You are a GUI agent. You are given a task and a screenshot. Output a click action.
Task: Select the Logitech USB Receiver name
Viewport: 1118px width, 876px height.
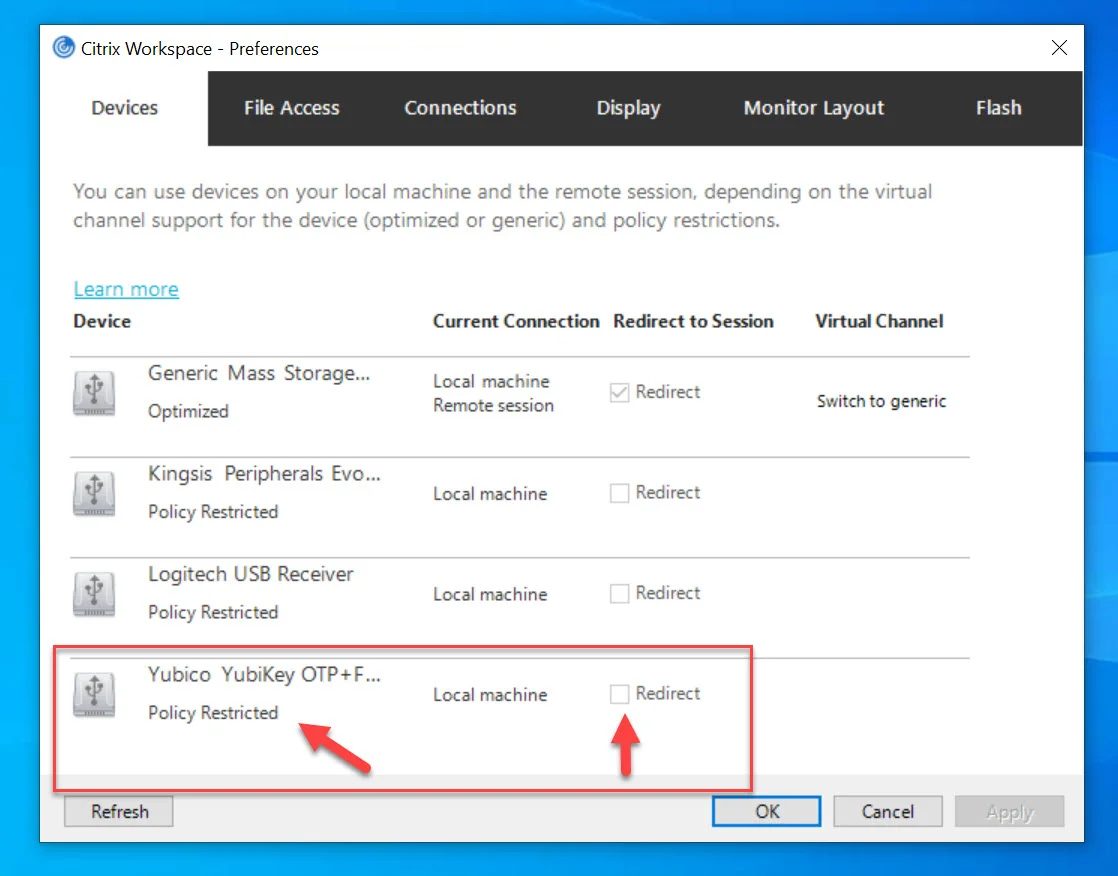pos(250,574)
